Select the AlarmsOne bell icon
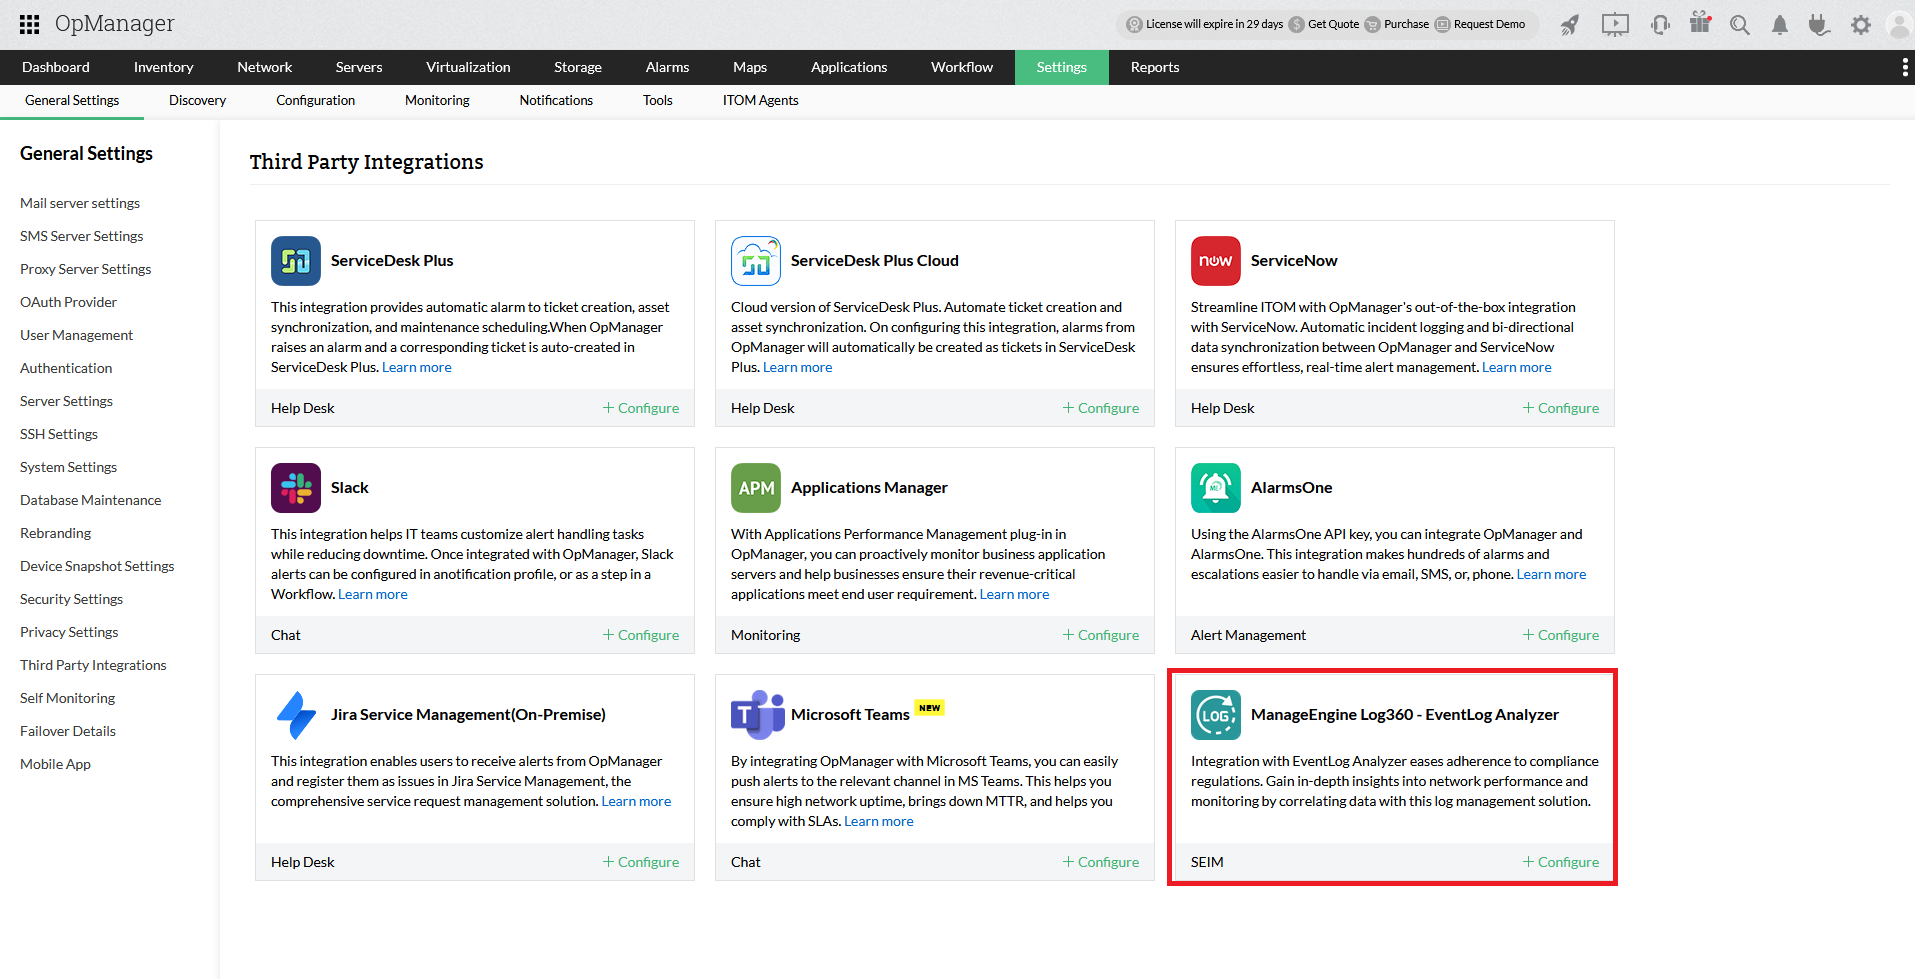The height and width of the screenshot is (979, 1915). point(1215,487)
